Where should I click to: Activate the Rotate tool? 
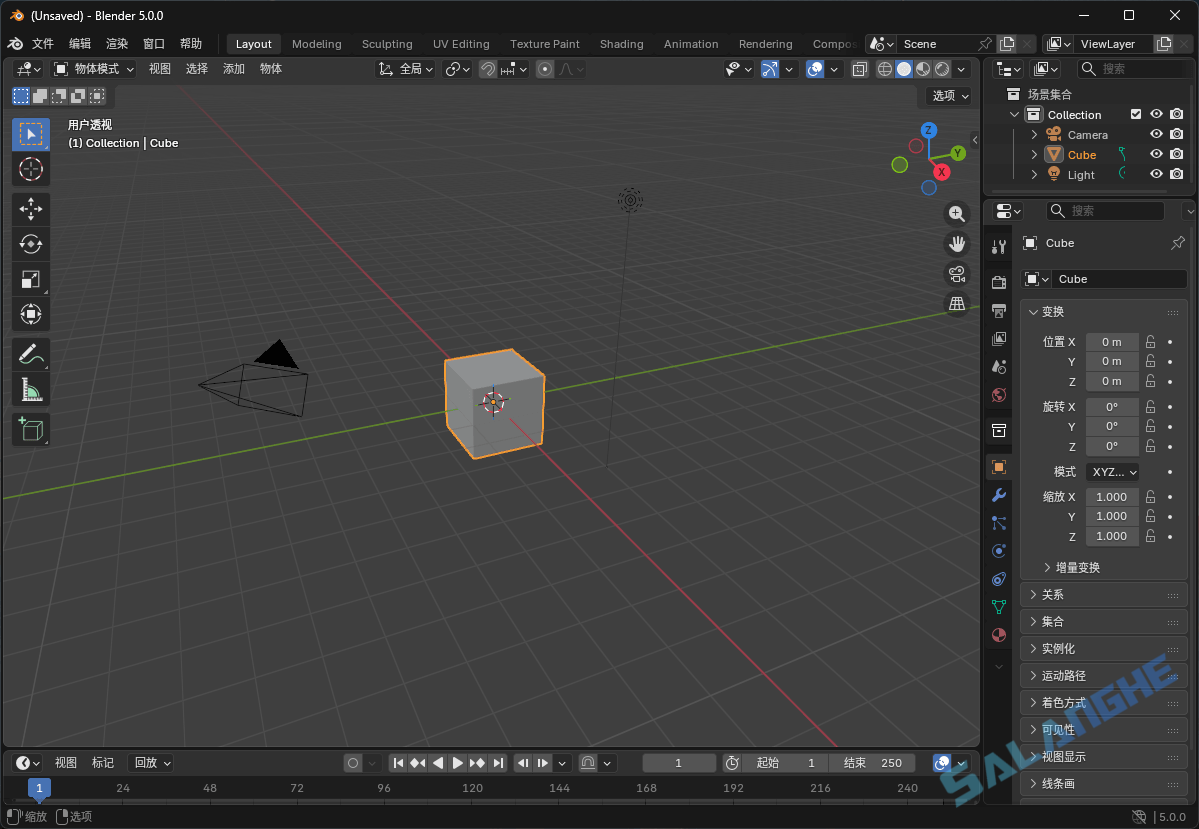pos(30,244)
